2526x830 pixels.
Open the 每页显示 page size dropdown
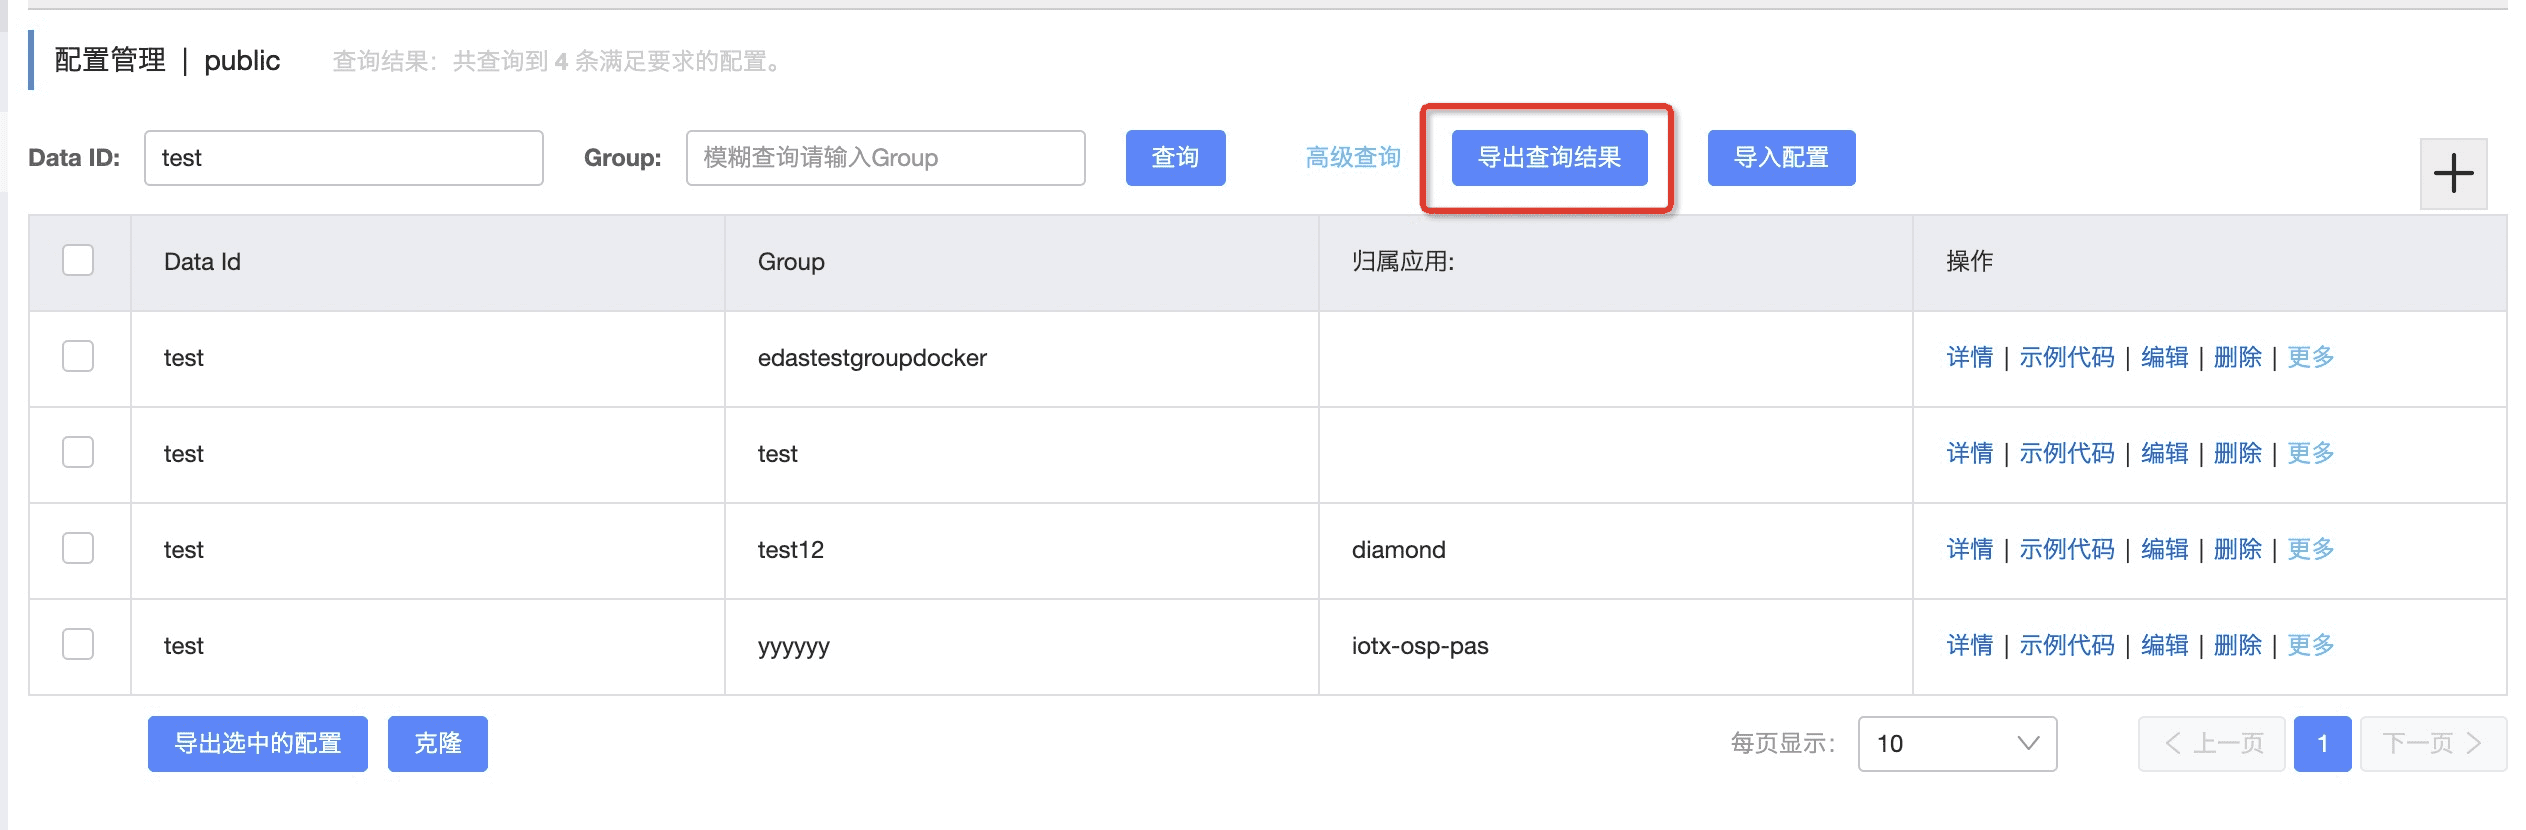[x=1957, y=743]
